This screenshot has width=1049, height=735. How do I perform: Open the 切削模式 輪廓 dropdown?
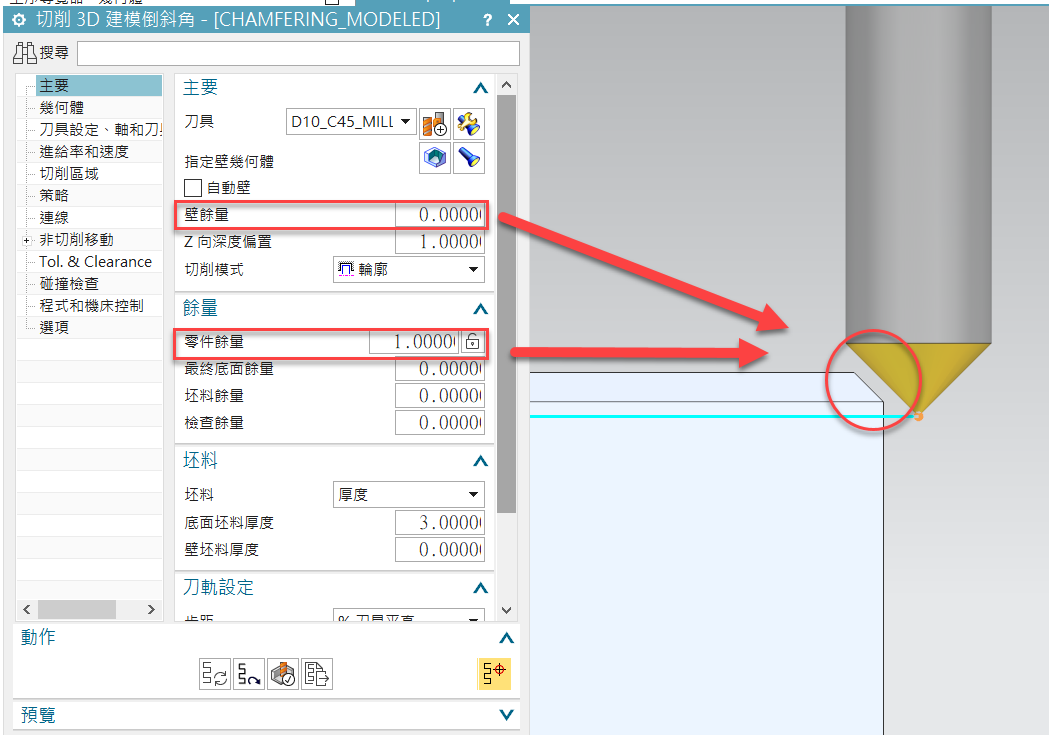[x=409, y=270]
